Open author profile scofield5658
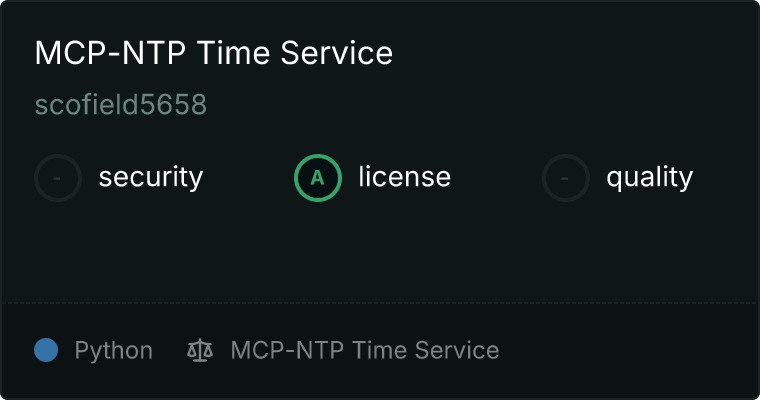Viewport: 760px width, 400px height. tap(121, 104)
